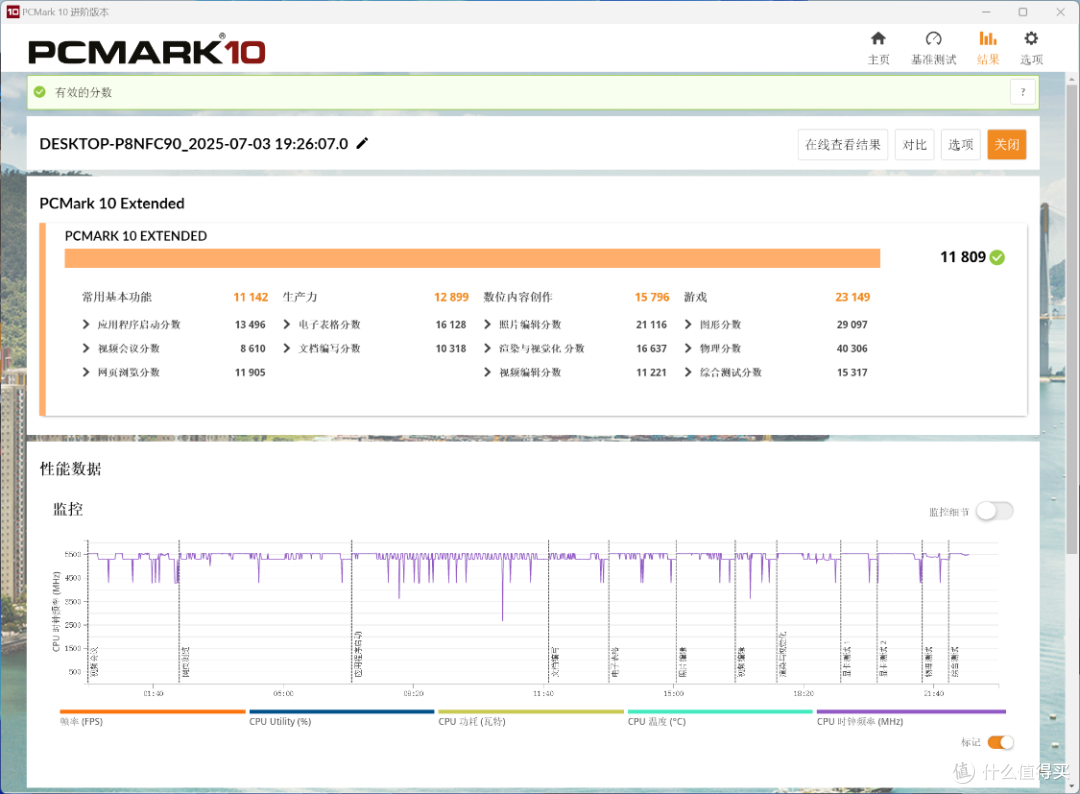Click the orange 关闭 button
Image resolution: width=1080 pixels, height=794 pixels.
coord(1006,145)
